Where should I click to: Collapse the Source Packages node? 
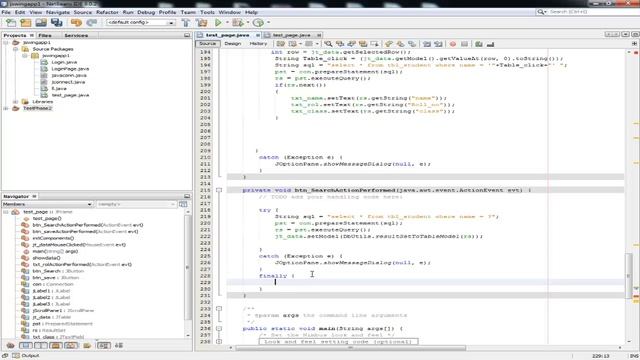[16, 49]
